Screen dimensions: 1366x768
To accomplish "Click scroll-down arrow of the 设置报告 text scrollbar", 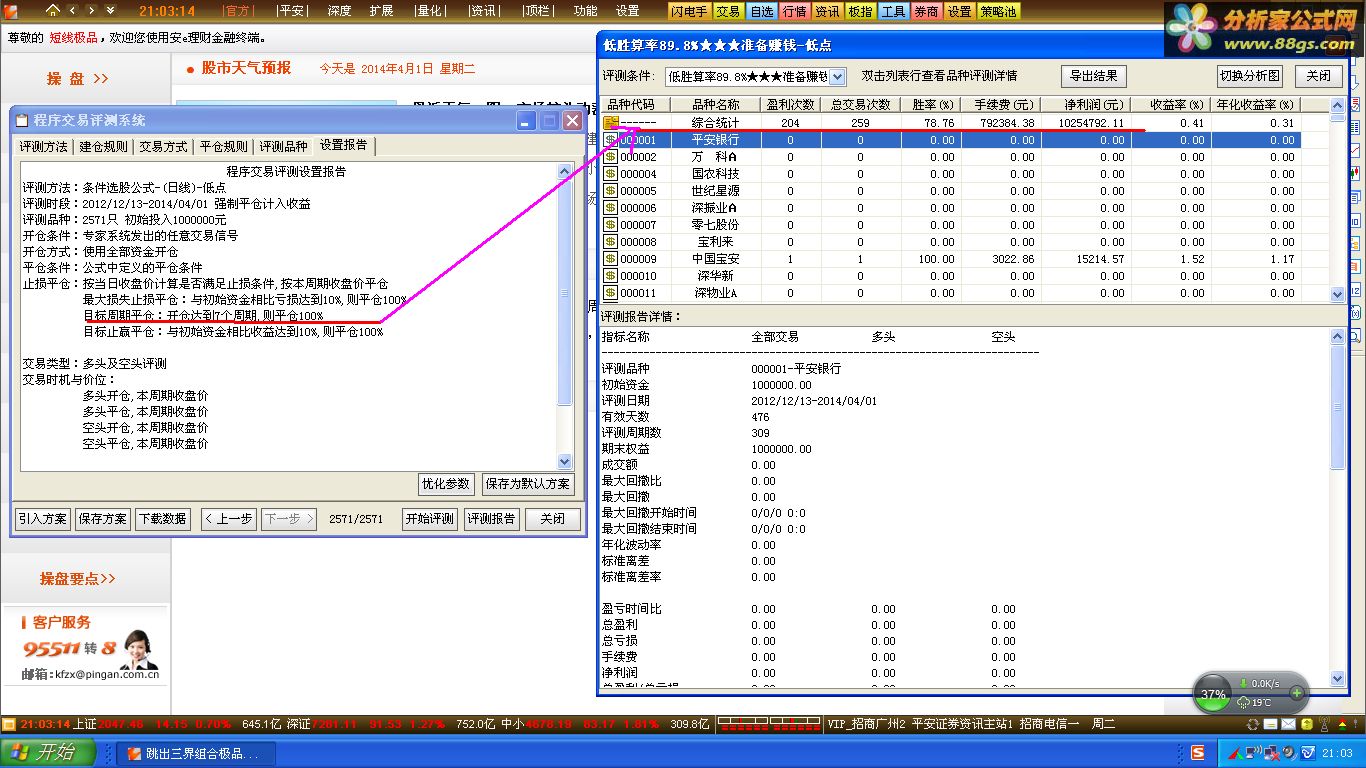I will pyautogui.click(x=565, y=462).
